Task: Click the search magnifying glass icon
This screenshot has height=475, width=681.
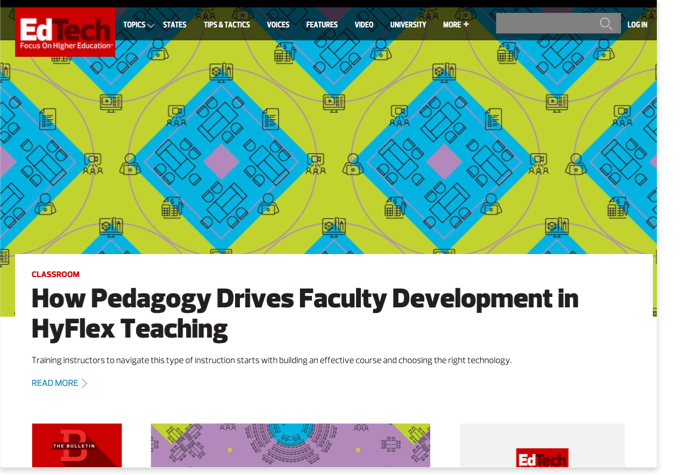Action: [606, 24]
